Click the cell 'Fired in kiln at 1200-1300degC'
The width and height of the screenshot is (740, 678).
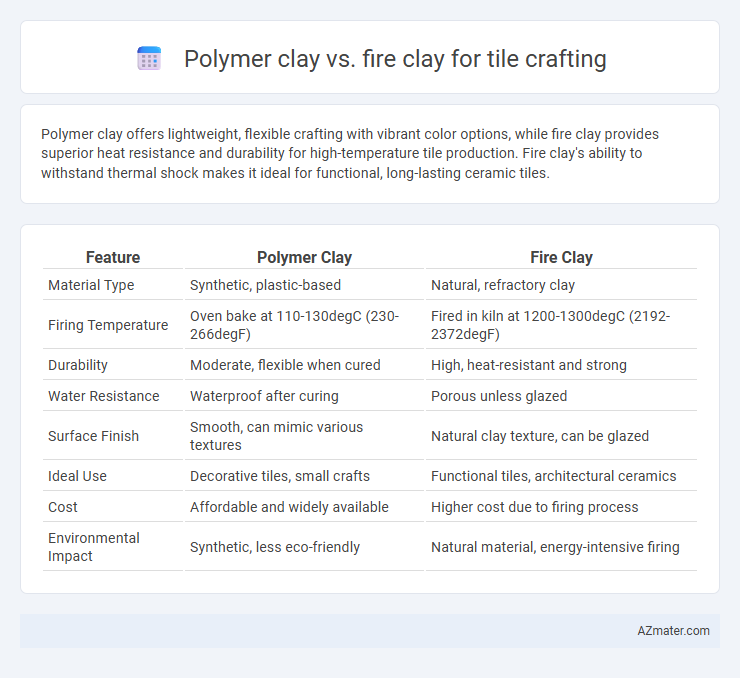pos(550,325)
